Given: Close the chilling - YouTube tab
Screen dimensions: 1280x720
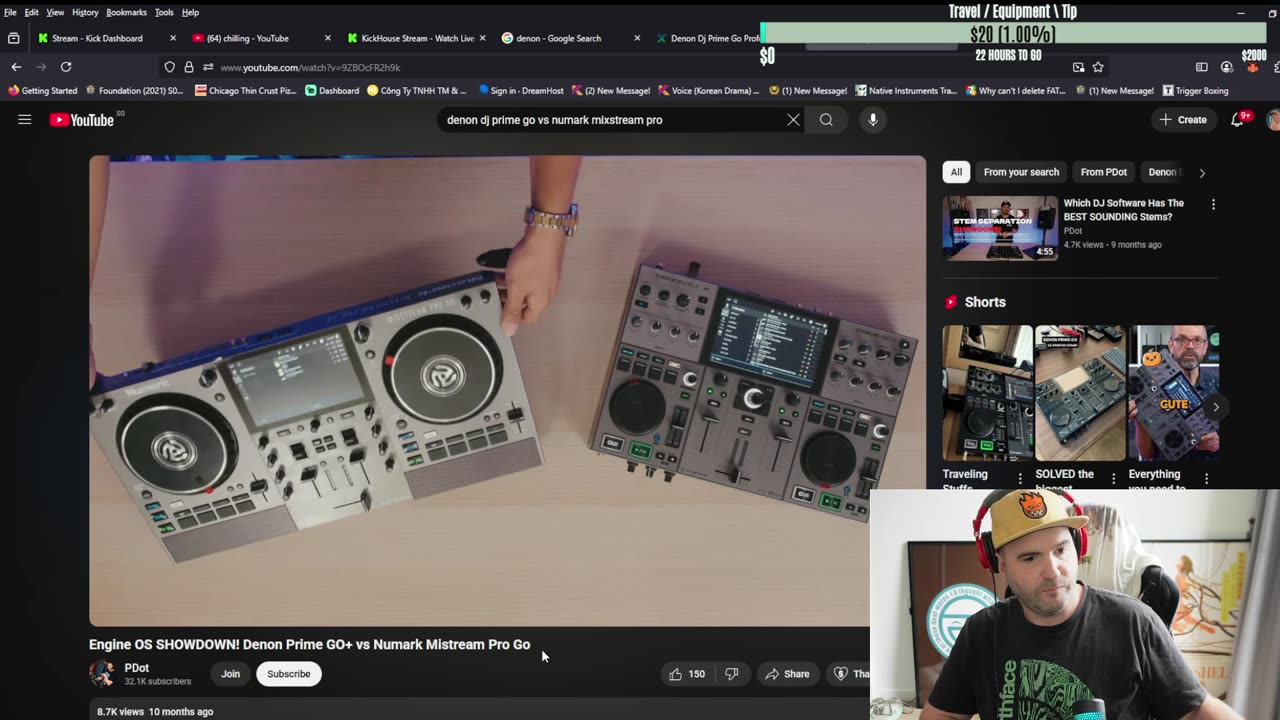Looking at the screenshot, I should coord(327,38).
